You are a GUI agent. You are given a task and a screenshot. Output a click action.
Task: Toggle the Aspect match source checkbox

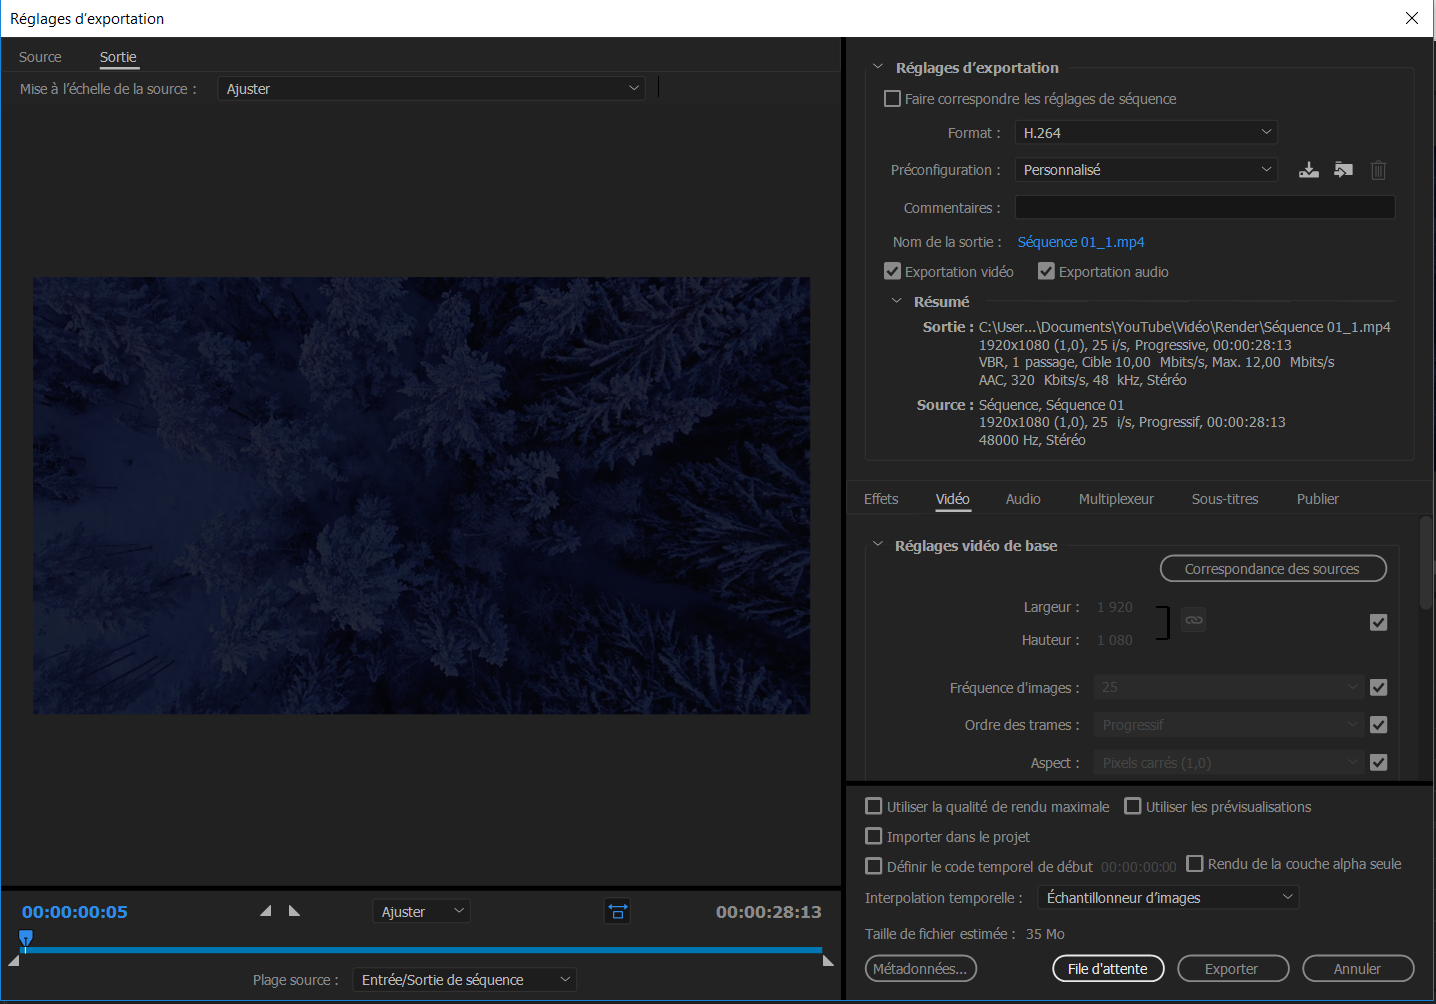[x=1378, y=762]
